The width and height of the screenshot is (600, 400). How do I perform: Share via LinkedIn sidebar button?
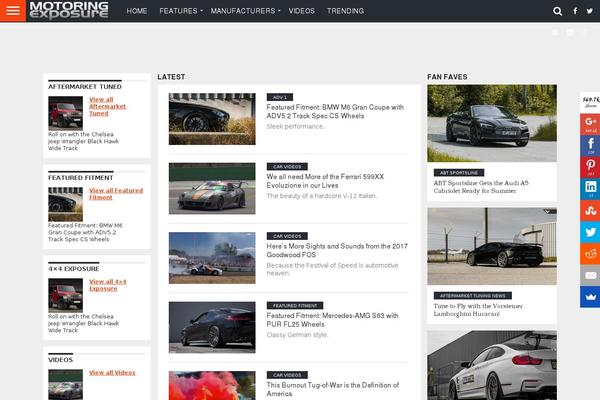(x=590, y=189)
